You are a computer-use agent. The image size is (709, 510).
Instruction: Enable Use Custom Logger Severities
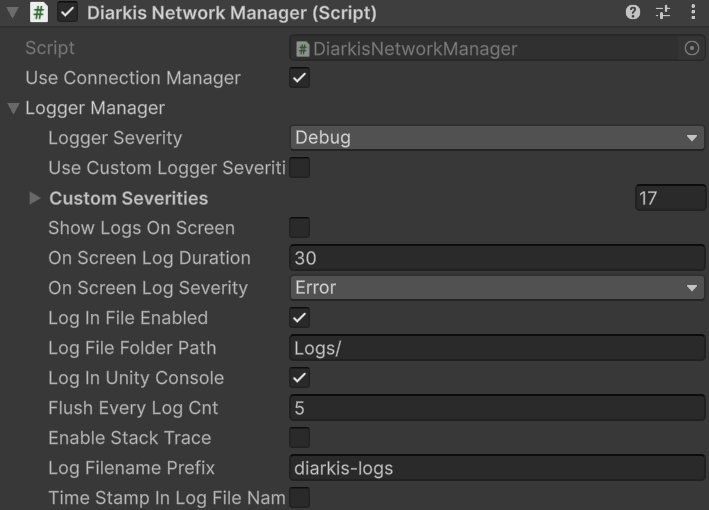click(x=299, y=168)
